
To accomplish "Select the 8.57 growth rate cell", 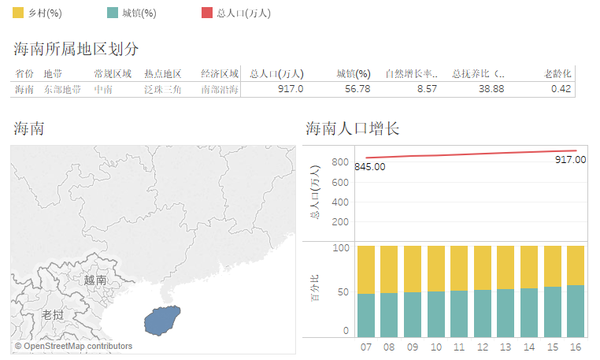I will (427, 89).
